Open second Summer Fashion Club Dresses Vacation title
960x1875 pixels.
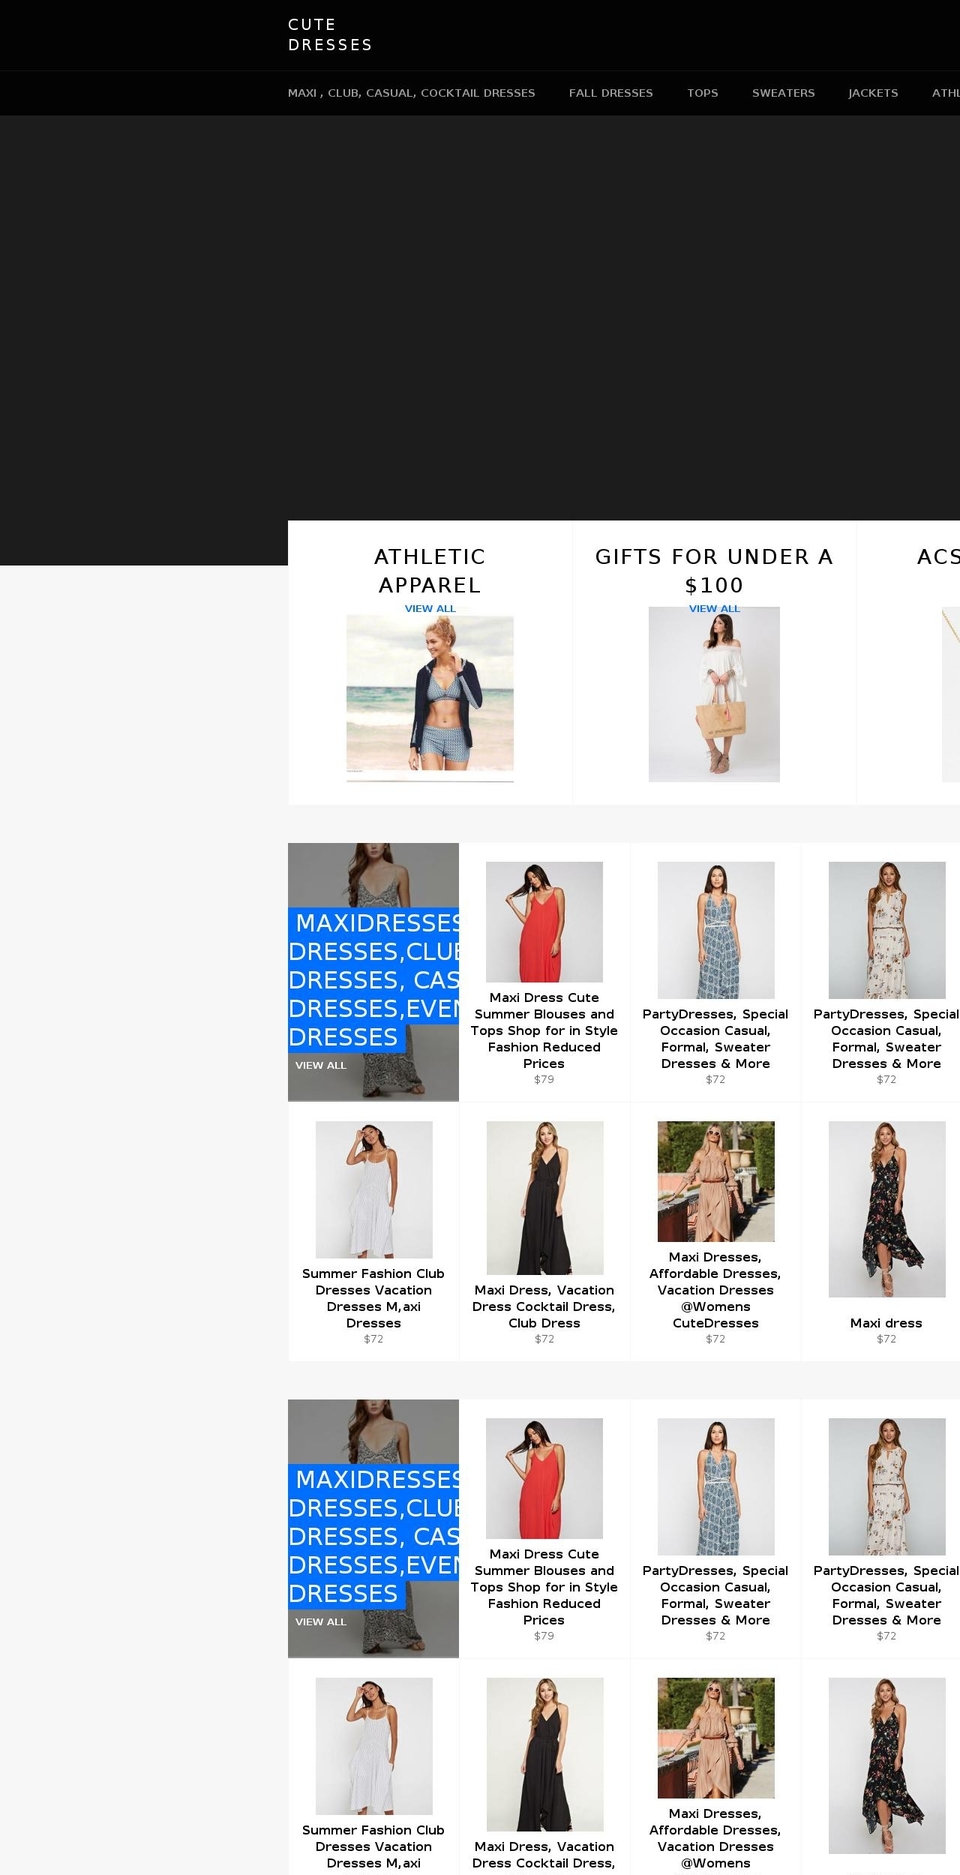[x=374, y=1847]
